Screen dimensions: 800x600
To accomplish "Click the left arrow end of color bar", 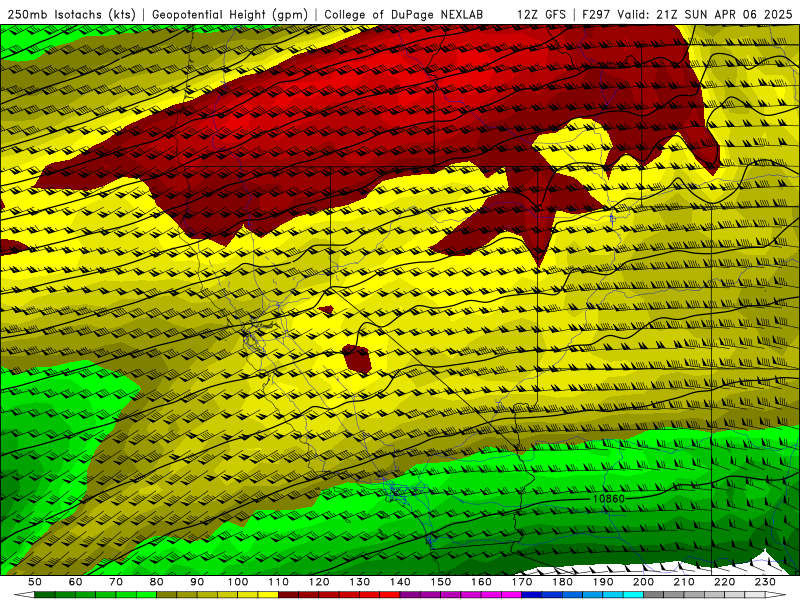I will point(24,595).
